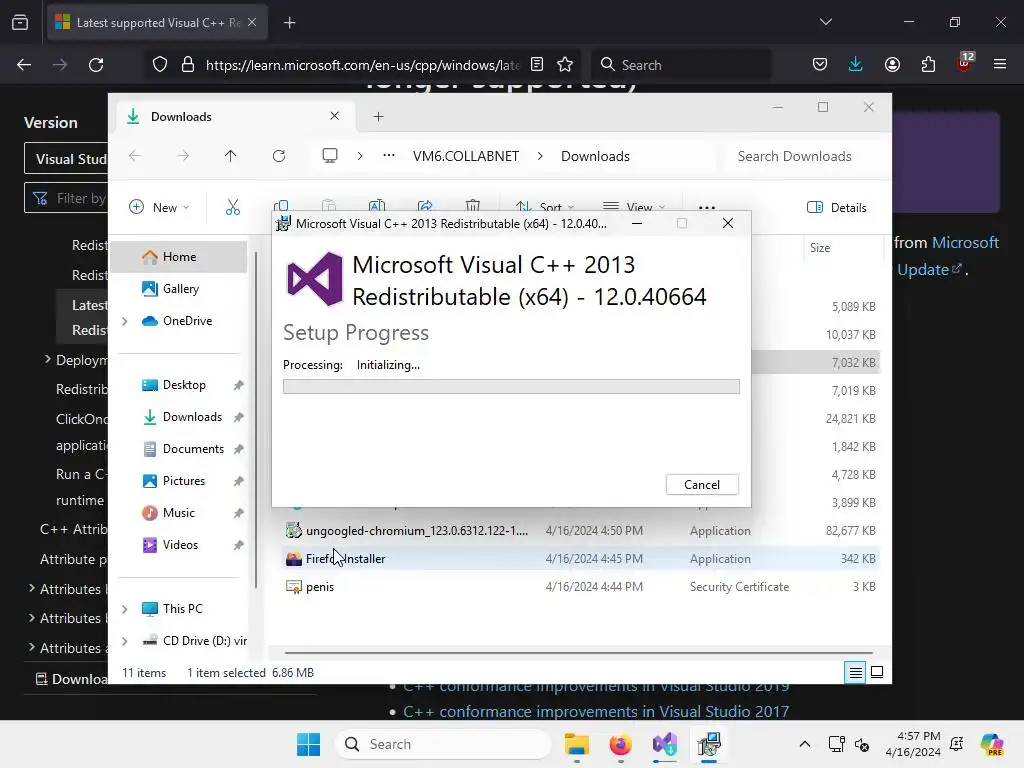This screenshot has width=1024, height=768.
Task: Open Firefox extensions puzzle icon
Action: coord(928,64)
